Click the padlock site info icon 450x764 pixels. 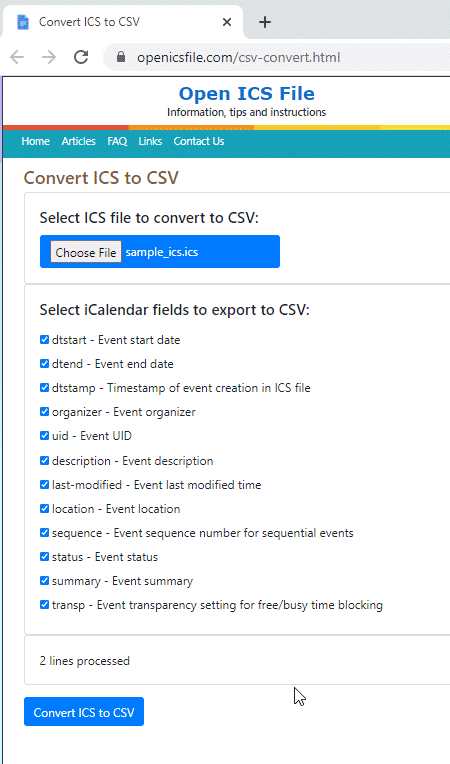(x=121, y=57)
